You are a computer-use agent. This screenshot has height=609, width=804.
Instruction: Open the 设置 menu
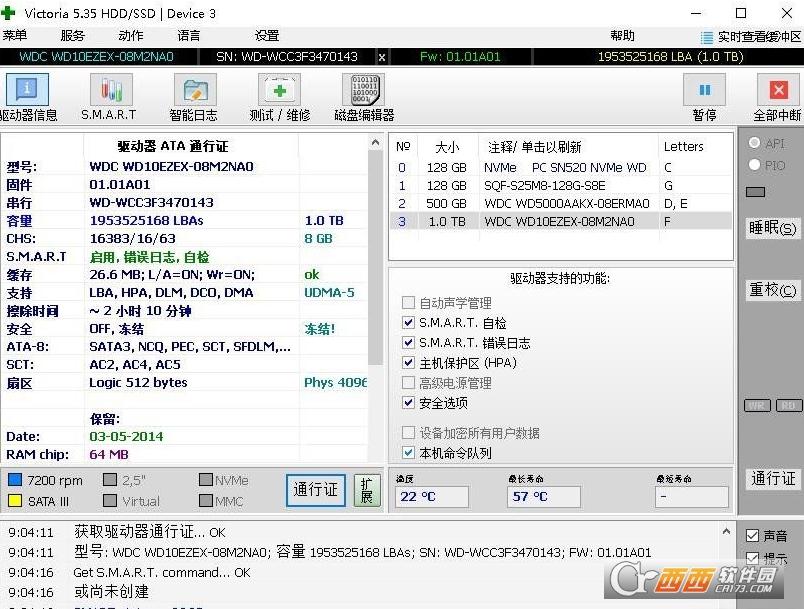(267, 35)
